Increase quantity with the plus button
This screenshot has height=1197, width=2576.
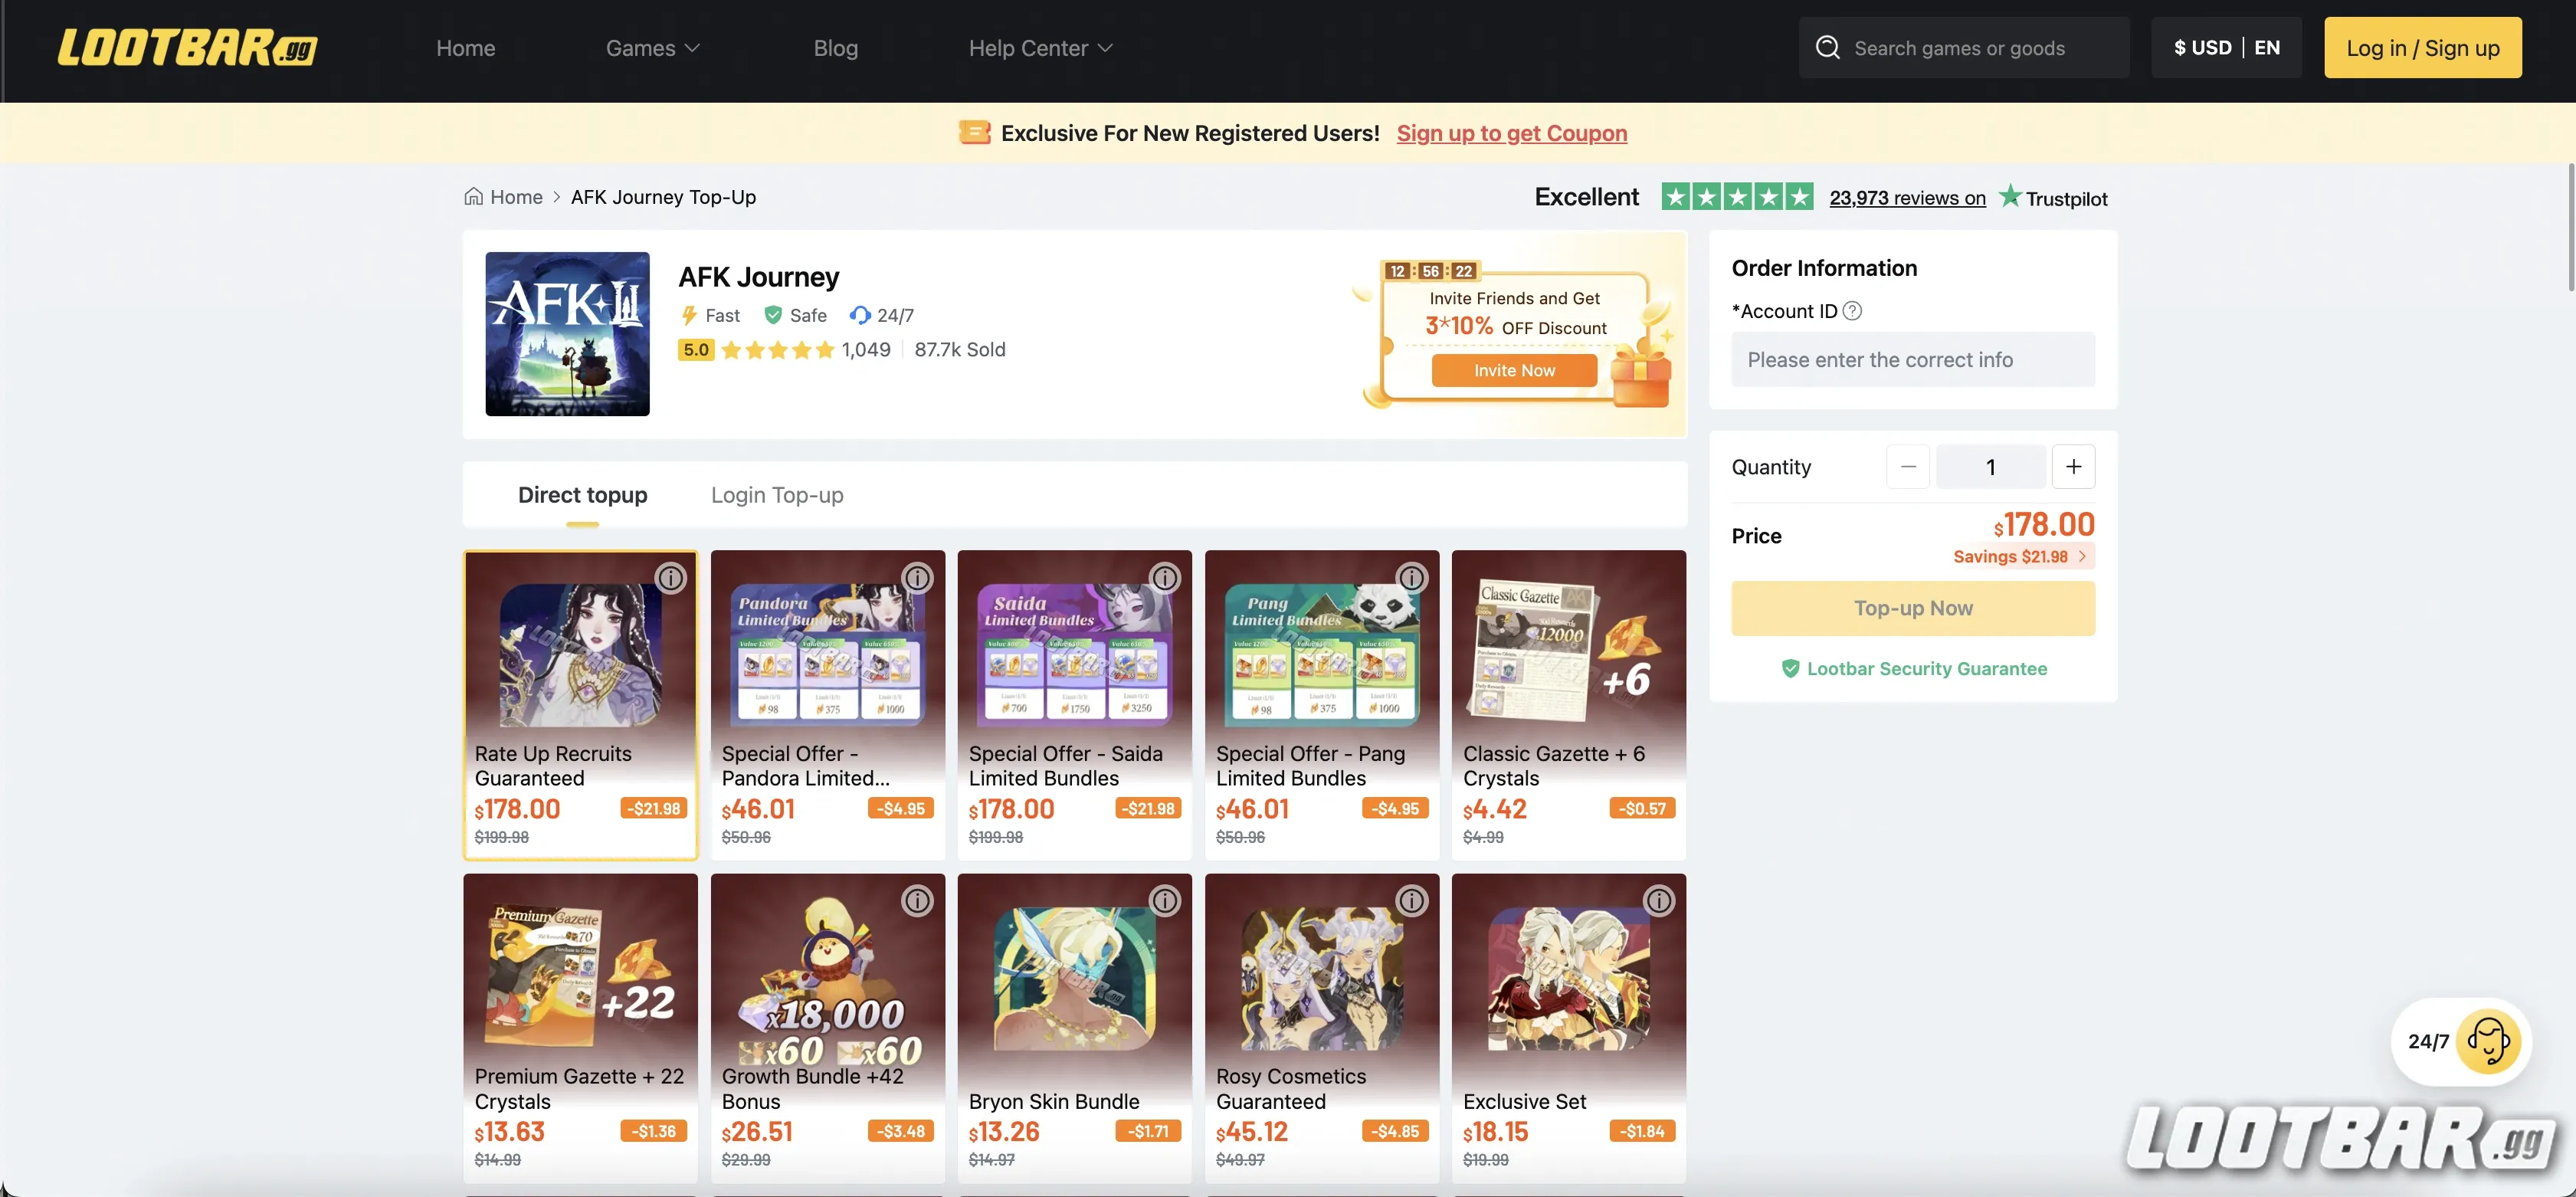pyautogui.click(x=2073, y=467)
